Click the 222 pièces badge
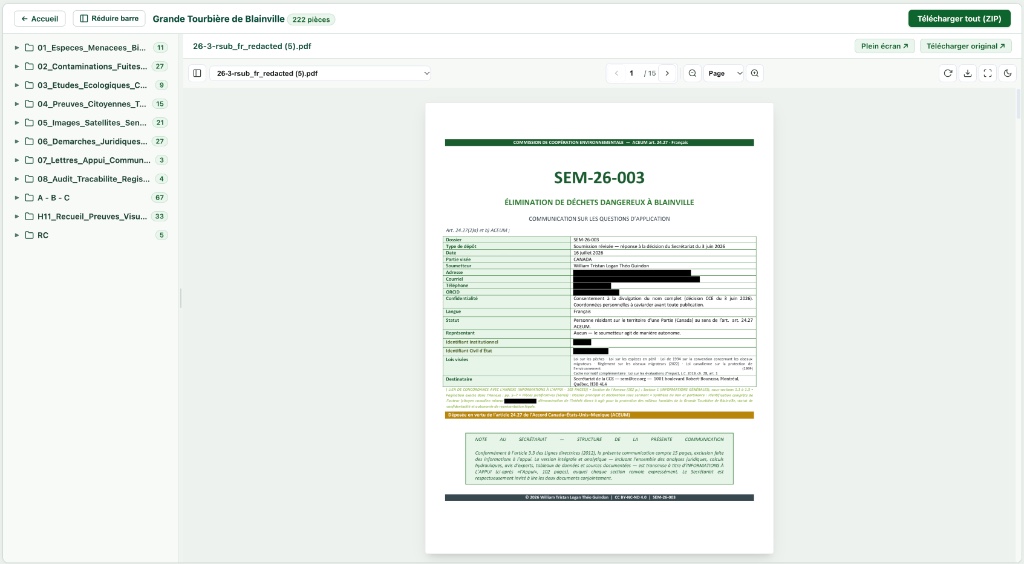Screen dimensions: 1024x564 pos(311,20)
